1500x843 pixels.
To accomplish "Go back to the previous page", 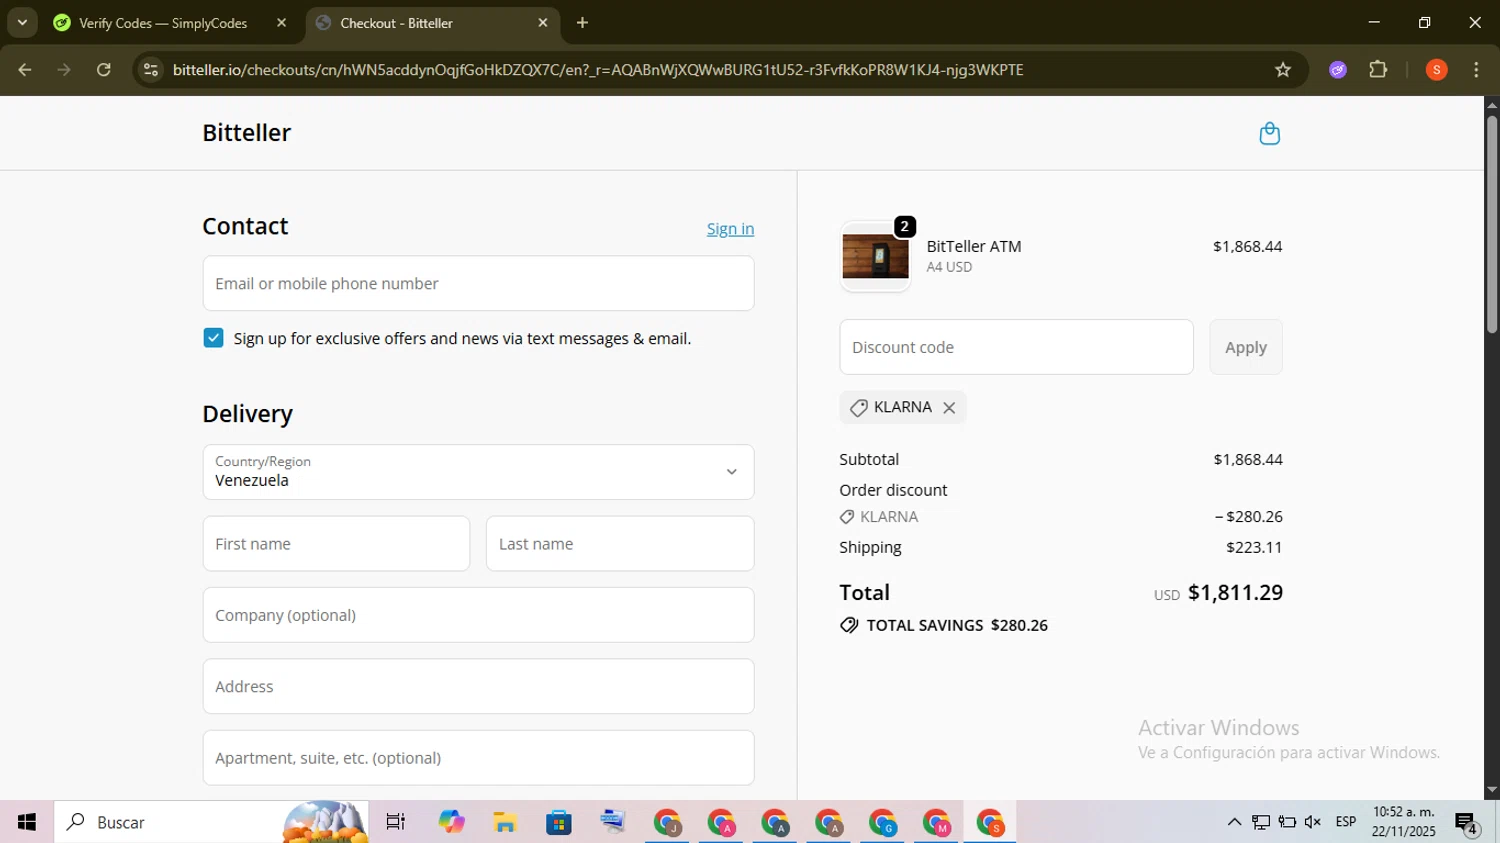I will point(25,70).
